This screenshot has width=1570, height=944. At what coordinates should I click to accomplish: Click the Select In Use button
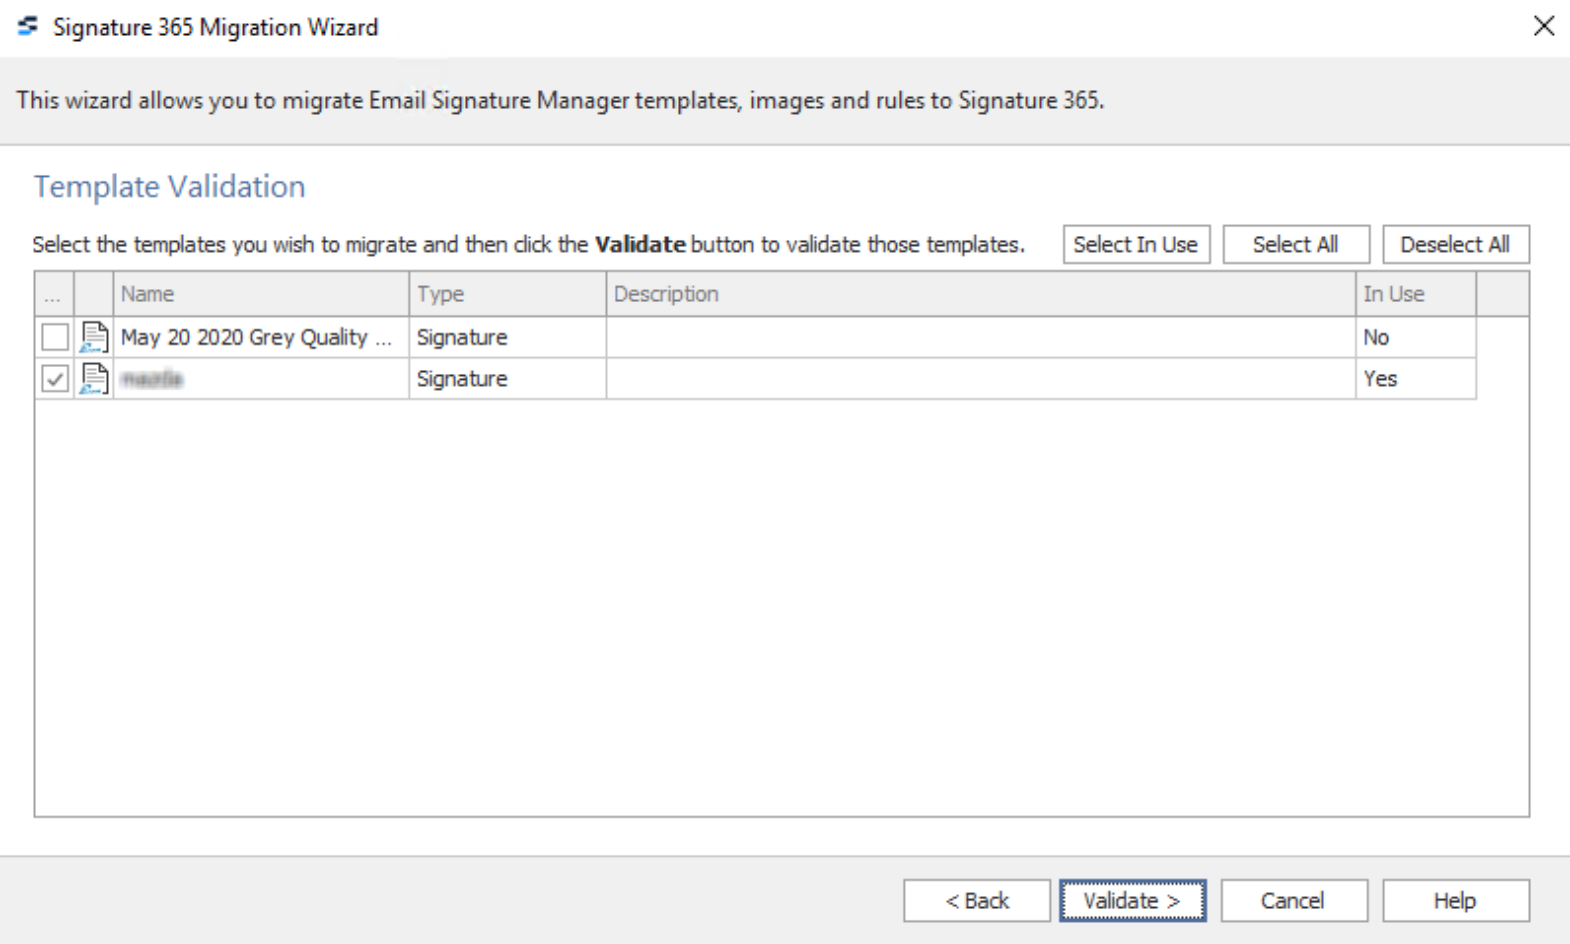pyautogui.click(x=1136, y=244)
